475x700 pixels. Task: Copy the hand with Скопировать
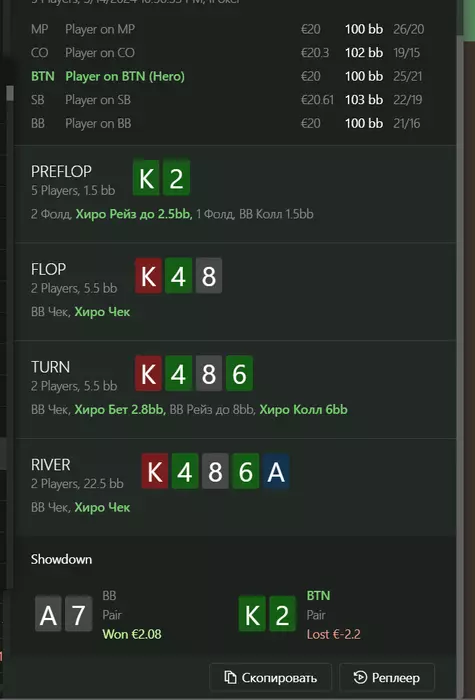270,678
